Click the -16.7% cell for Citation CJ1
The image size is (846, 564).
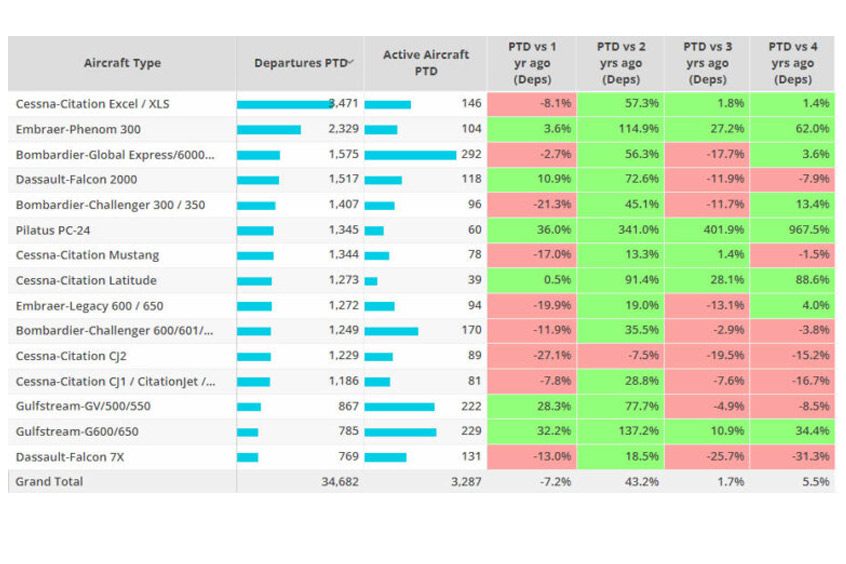[792, 382]
